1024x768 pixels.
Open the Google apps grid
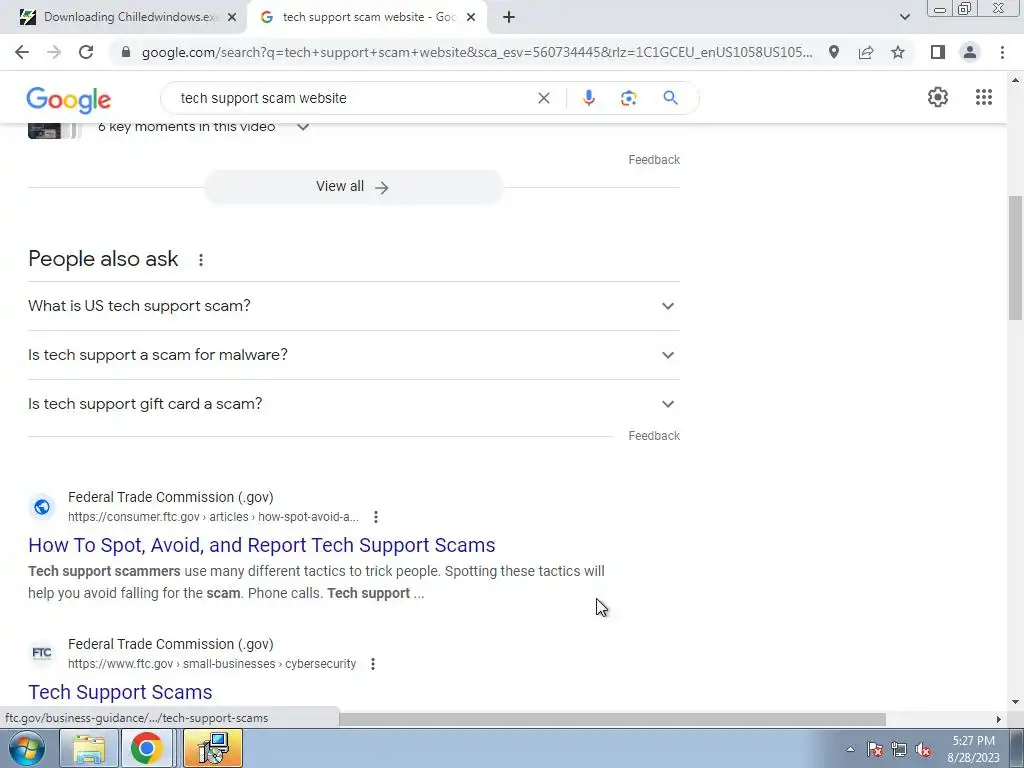984,97
